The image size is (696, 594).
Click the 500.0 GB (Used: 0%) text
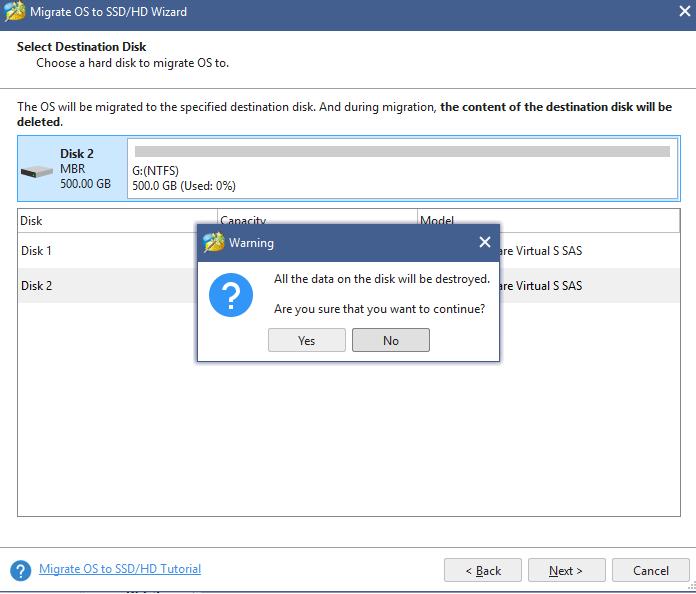tap(184, 186)
